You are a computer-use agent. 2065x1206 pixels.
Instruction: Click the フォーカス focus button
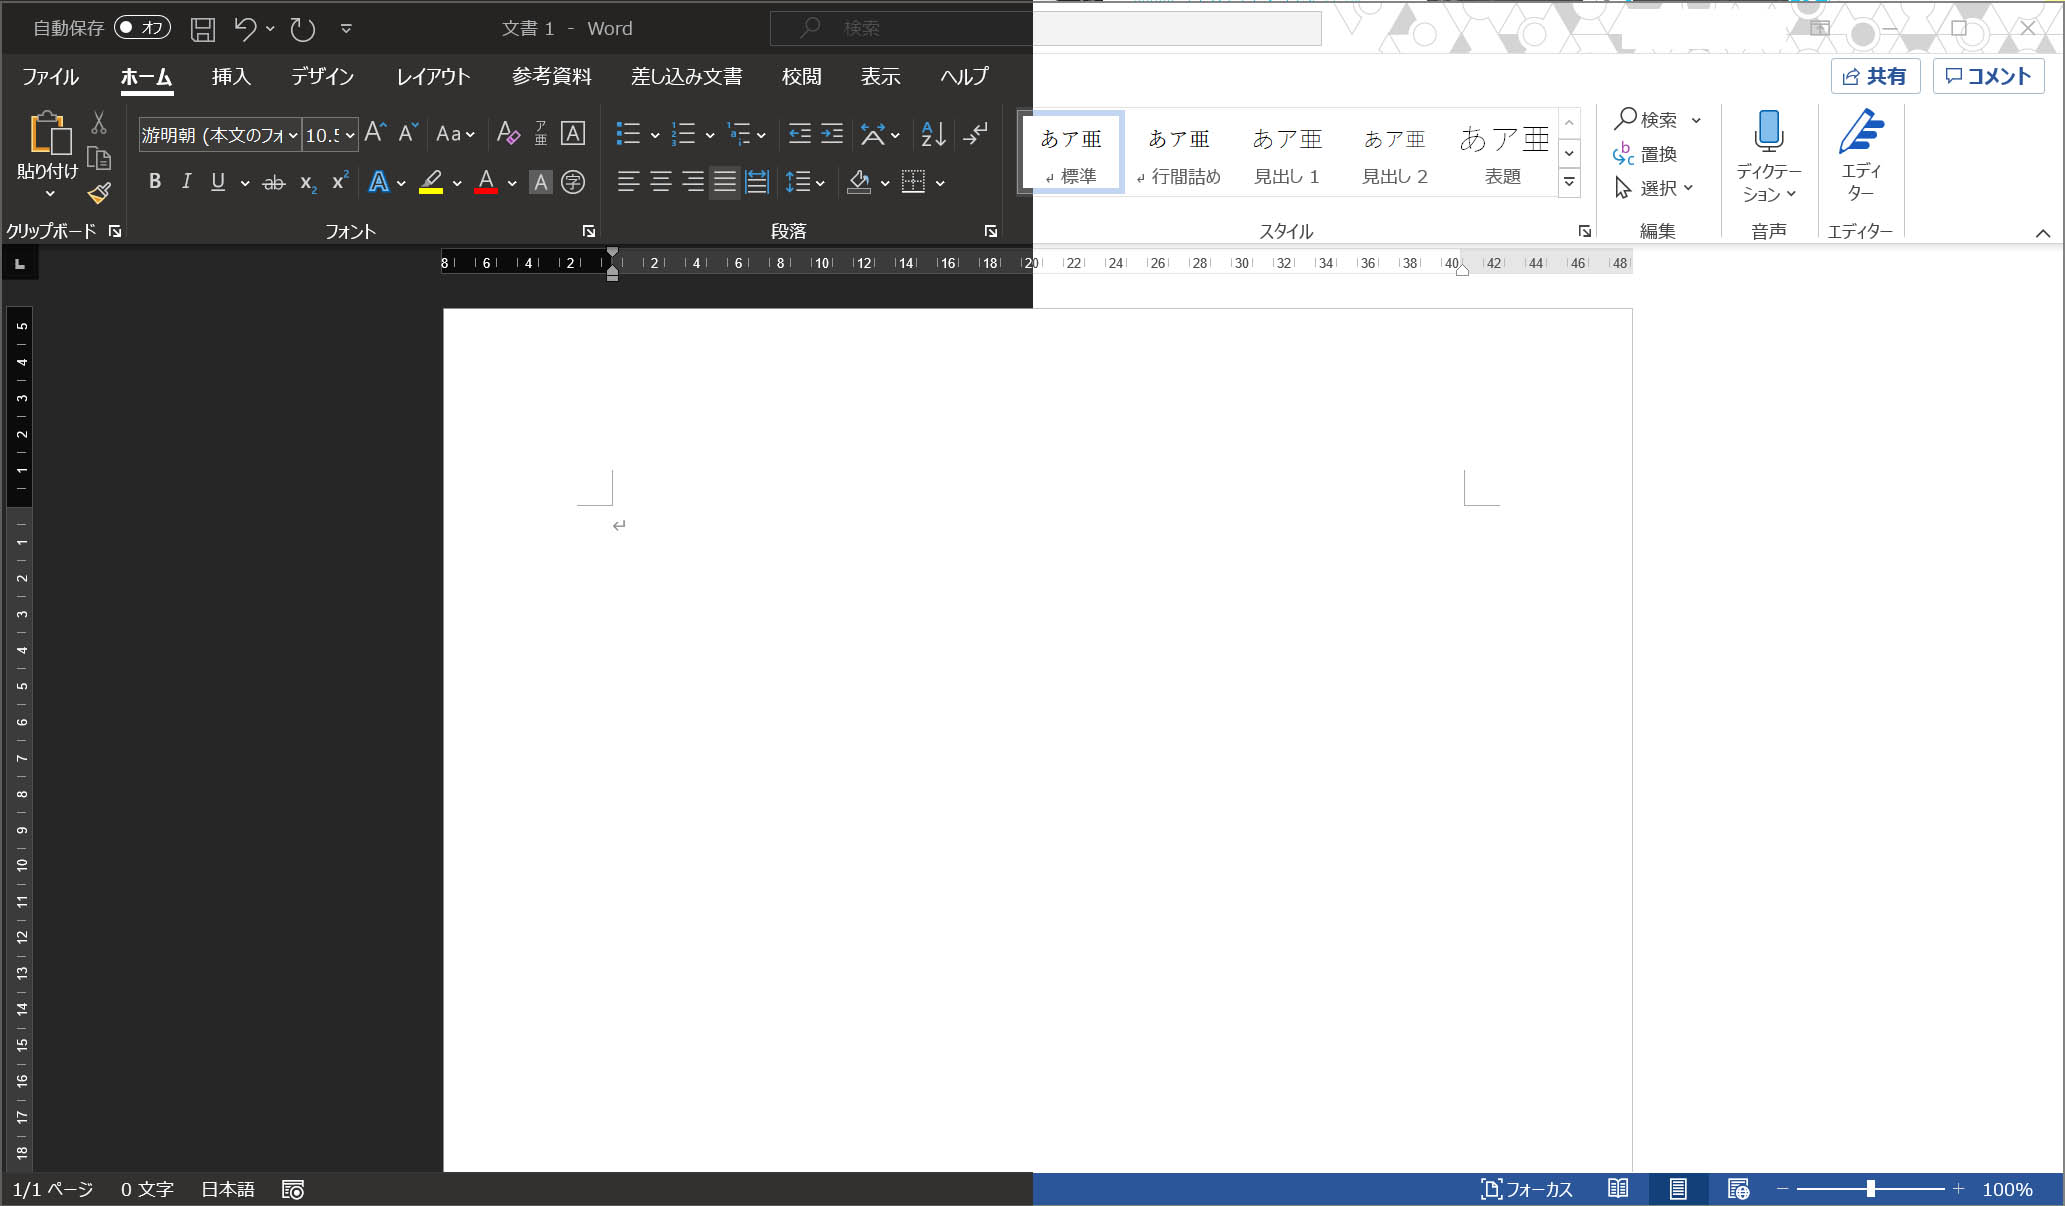click(1527, 1189)
